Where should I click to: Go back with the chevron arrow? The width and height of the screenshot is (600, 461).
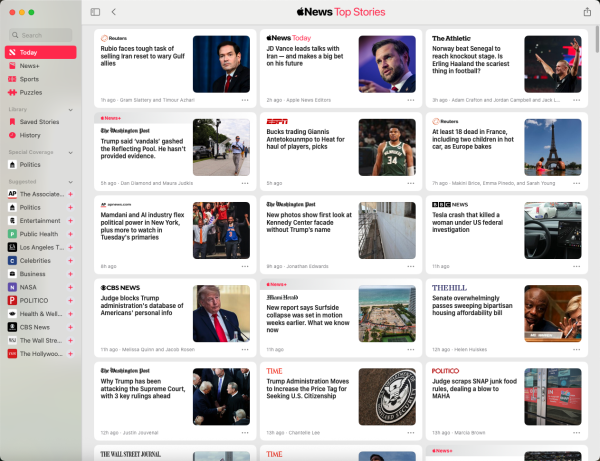pos(114,12)
